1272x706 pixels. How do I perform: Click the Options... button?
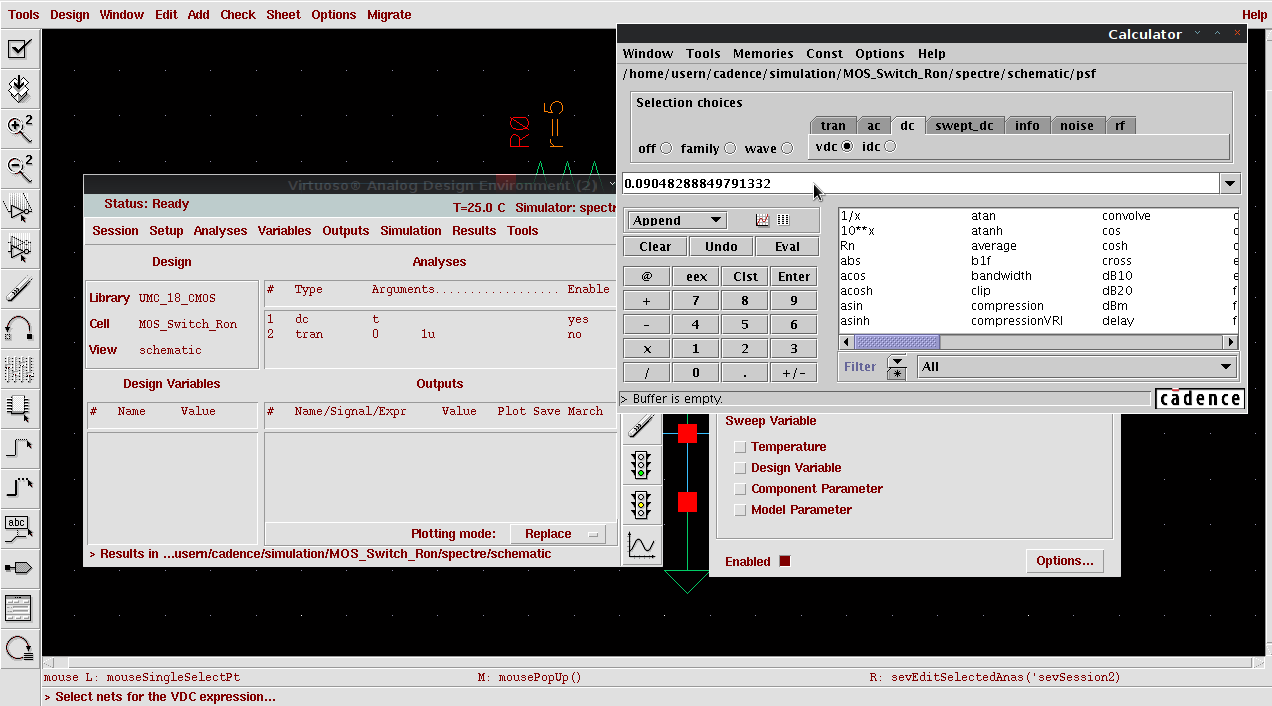[1064, 561]
